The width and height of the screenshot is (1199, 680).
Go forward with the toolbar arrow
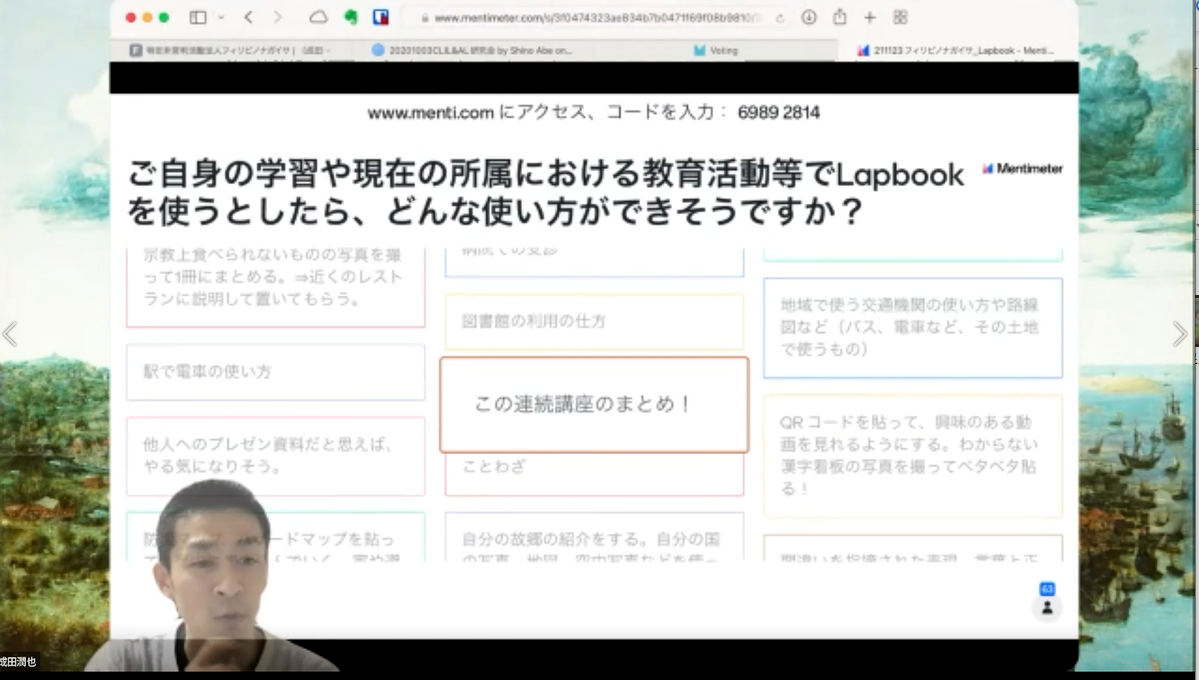pos(277,17)
